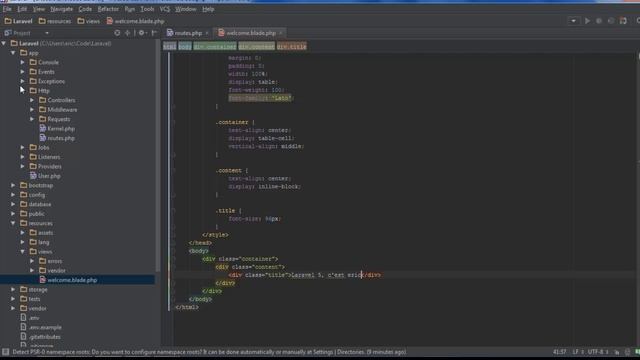Image resolution: width=640 pixels, height=360 pixels.
Task: Hide the Project tool window
Action: point(154,33)
